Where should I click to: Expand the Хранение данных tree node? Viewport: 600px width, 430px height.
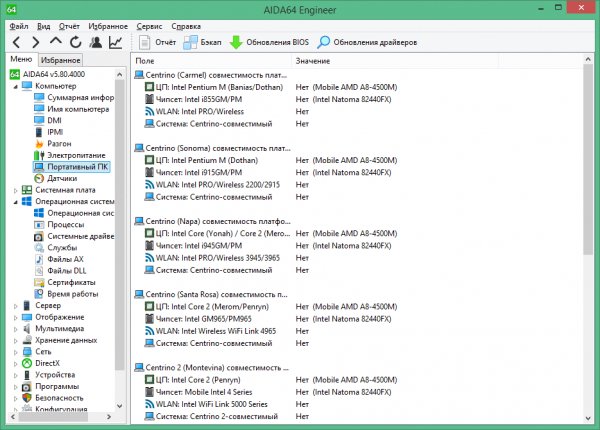point(16,340)
